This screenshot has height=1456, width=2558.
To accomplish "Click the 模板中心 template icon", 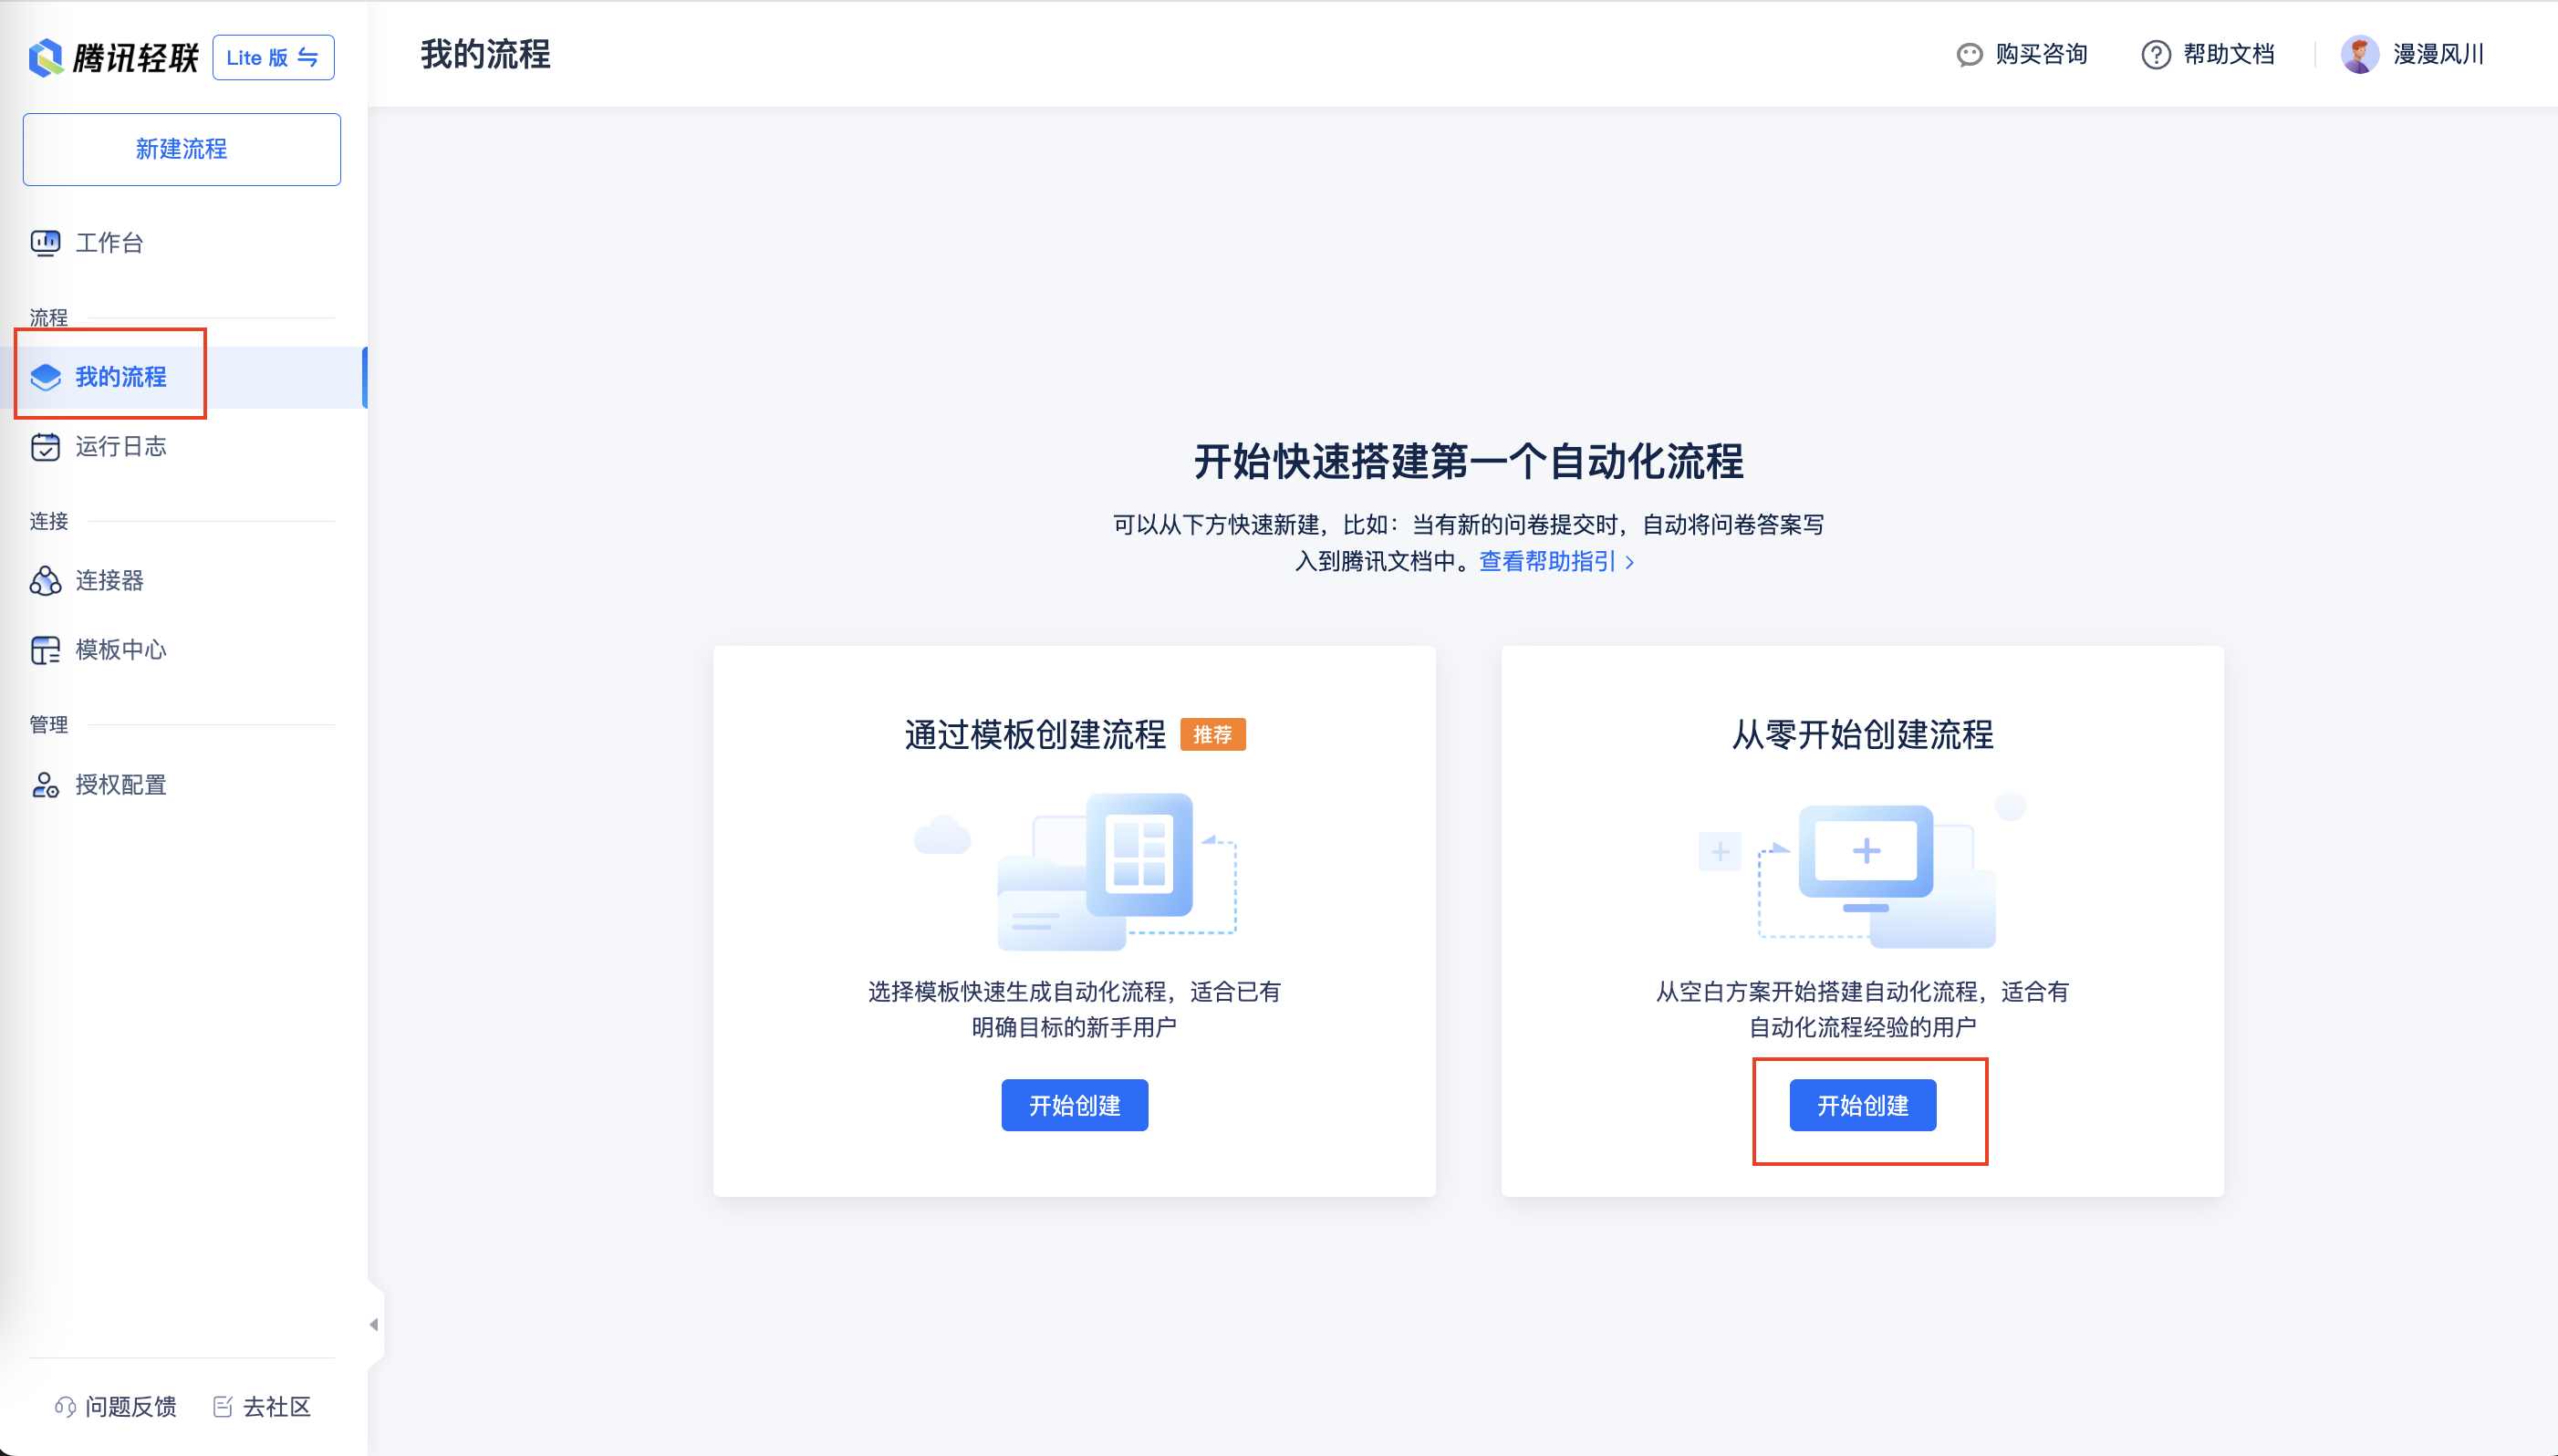I will point(45,650).
